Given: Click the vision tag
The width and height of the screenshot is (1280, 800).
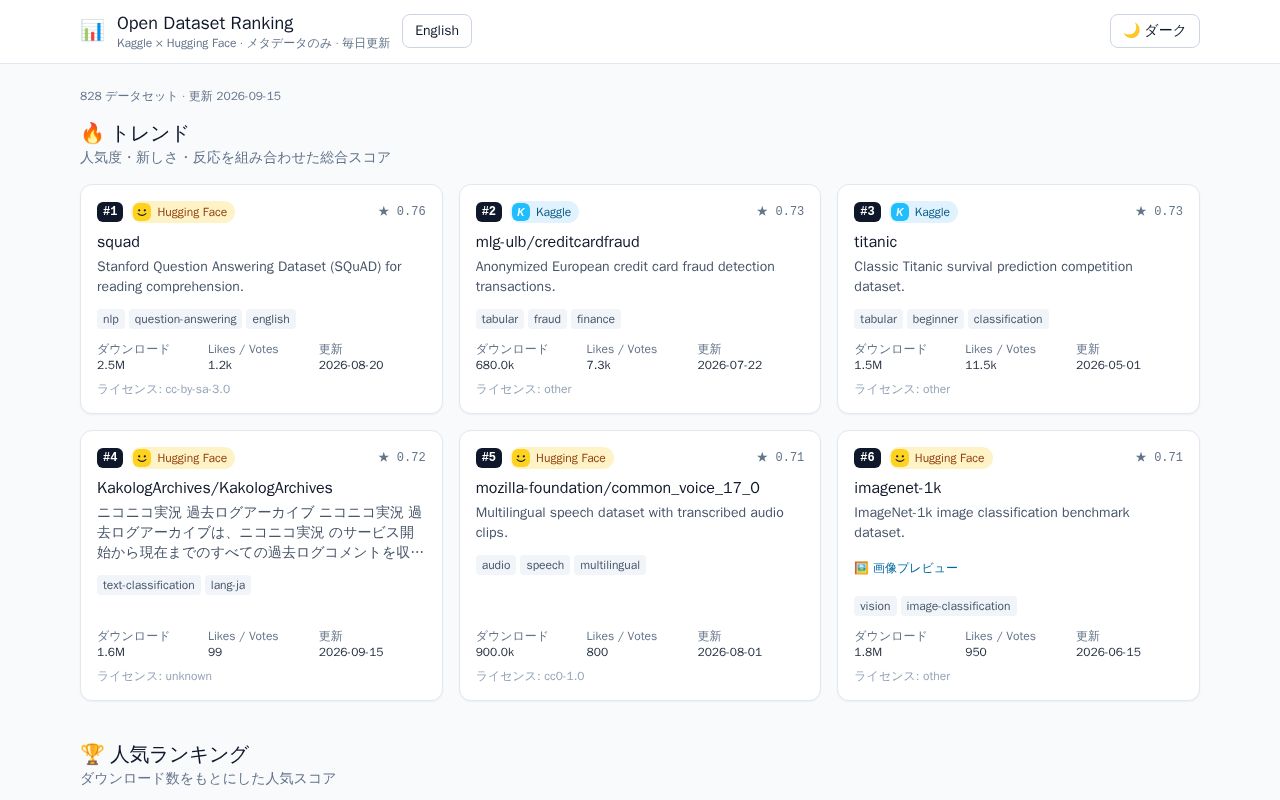Looking at the screenshot, I should pos(875,606).
